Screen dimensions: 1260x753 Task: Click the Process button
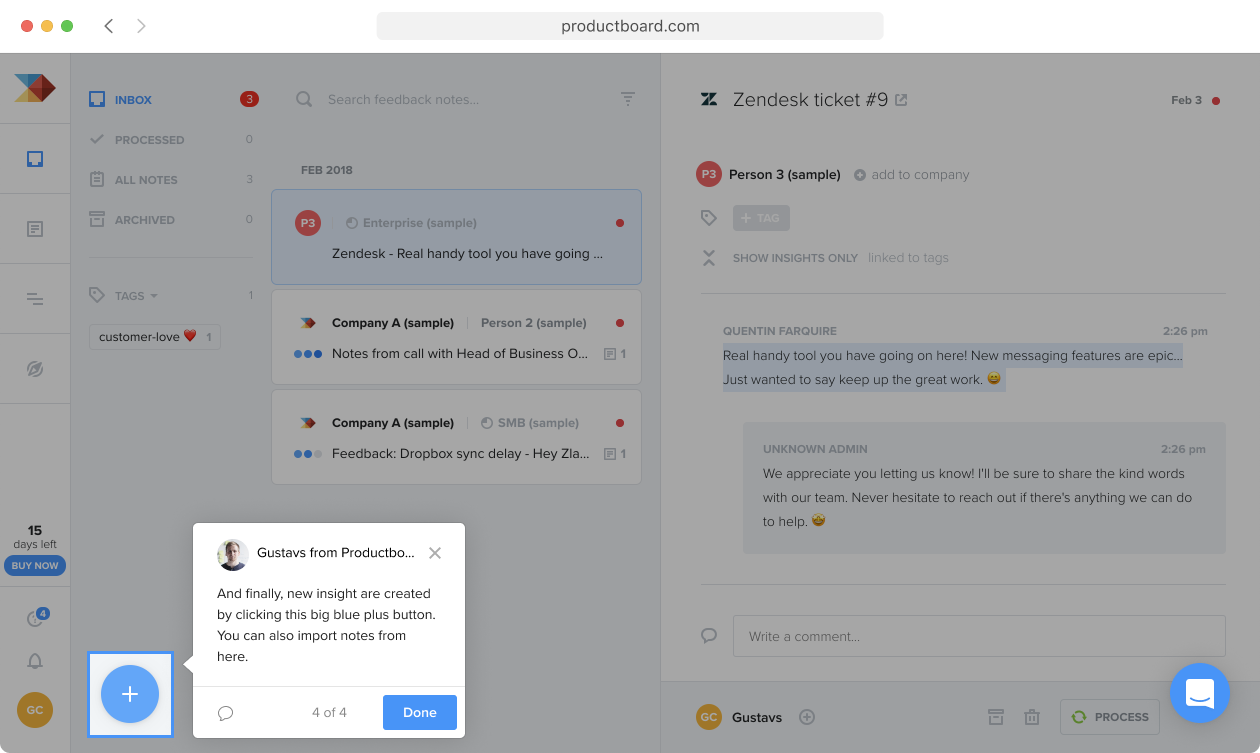pyautogui.click(x=1110, y=717)
